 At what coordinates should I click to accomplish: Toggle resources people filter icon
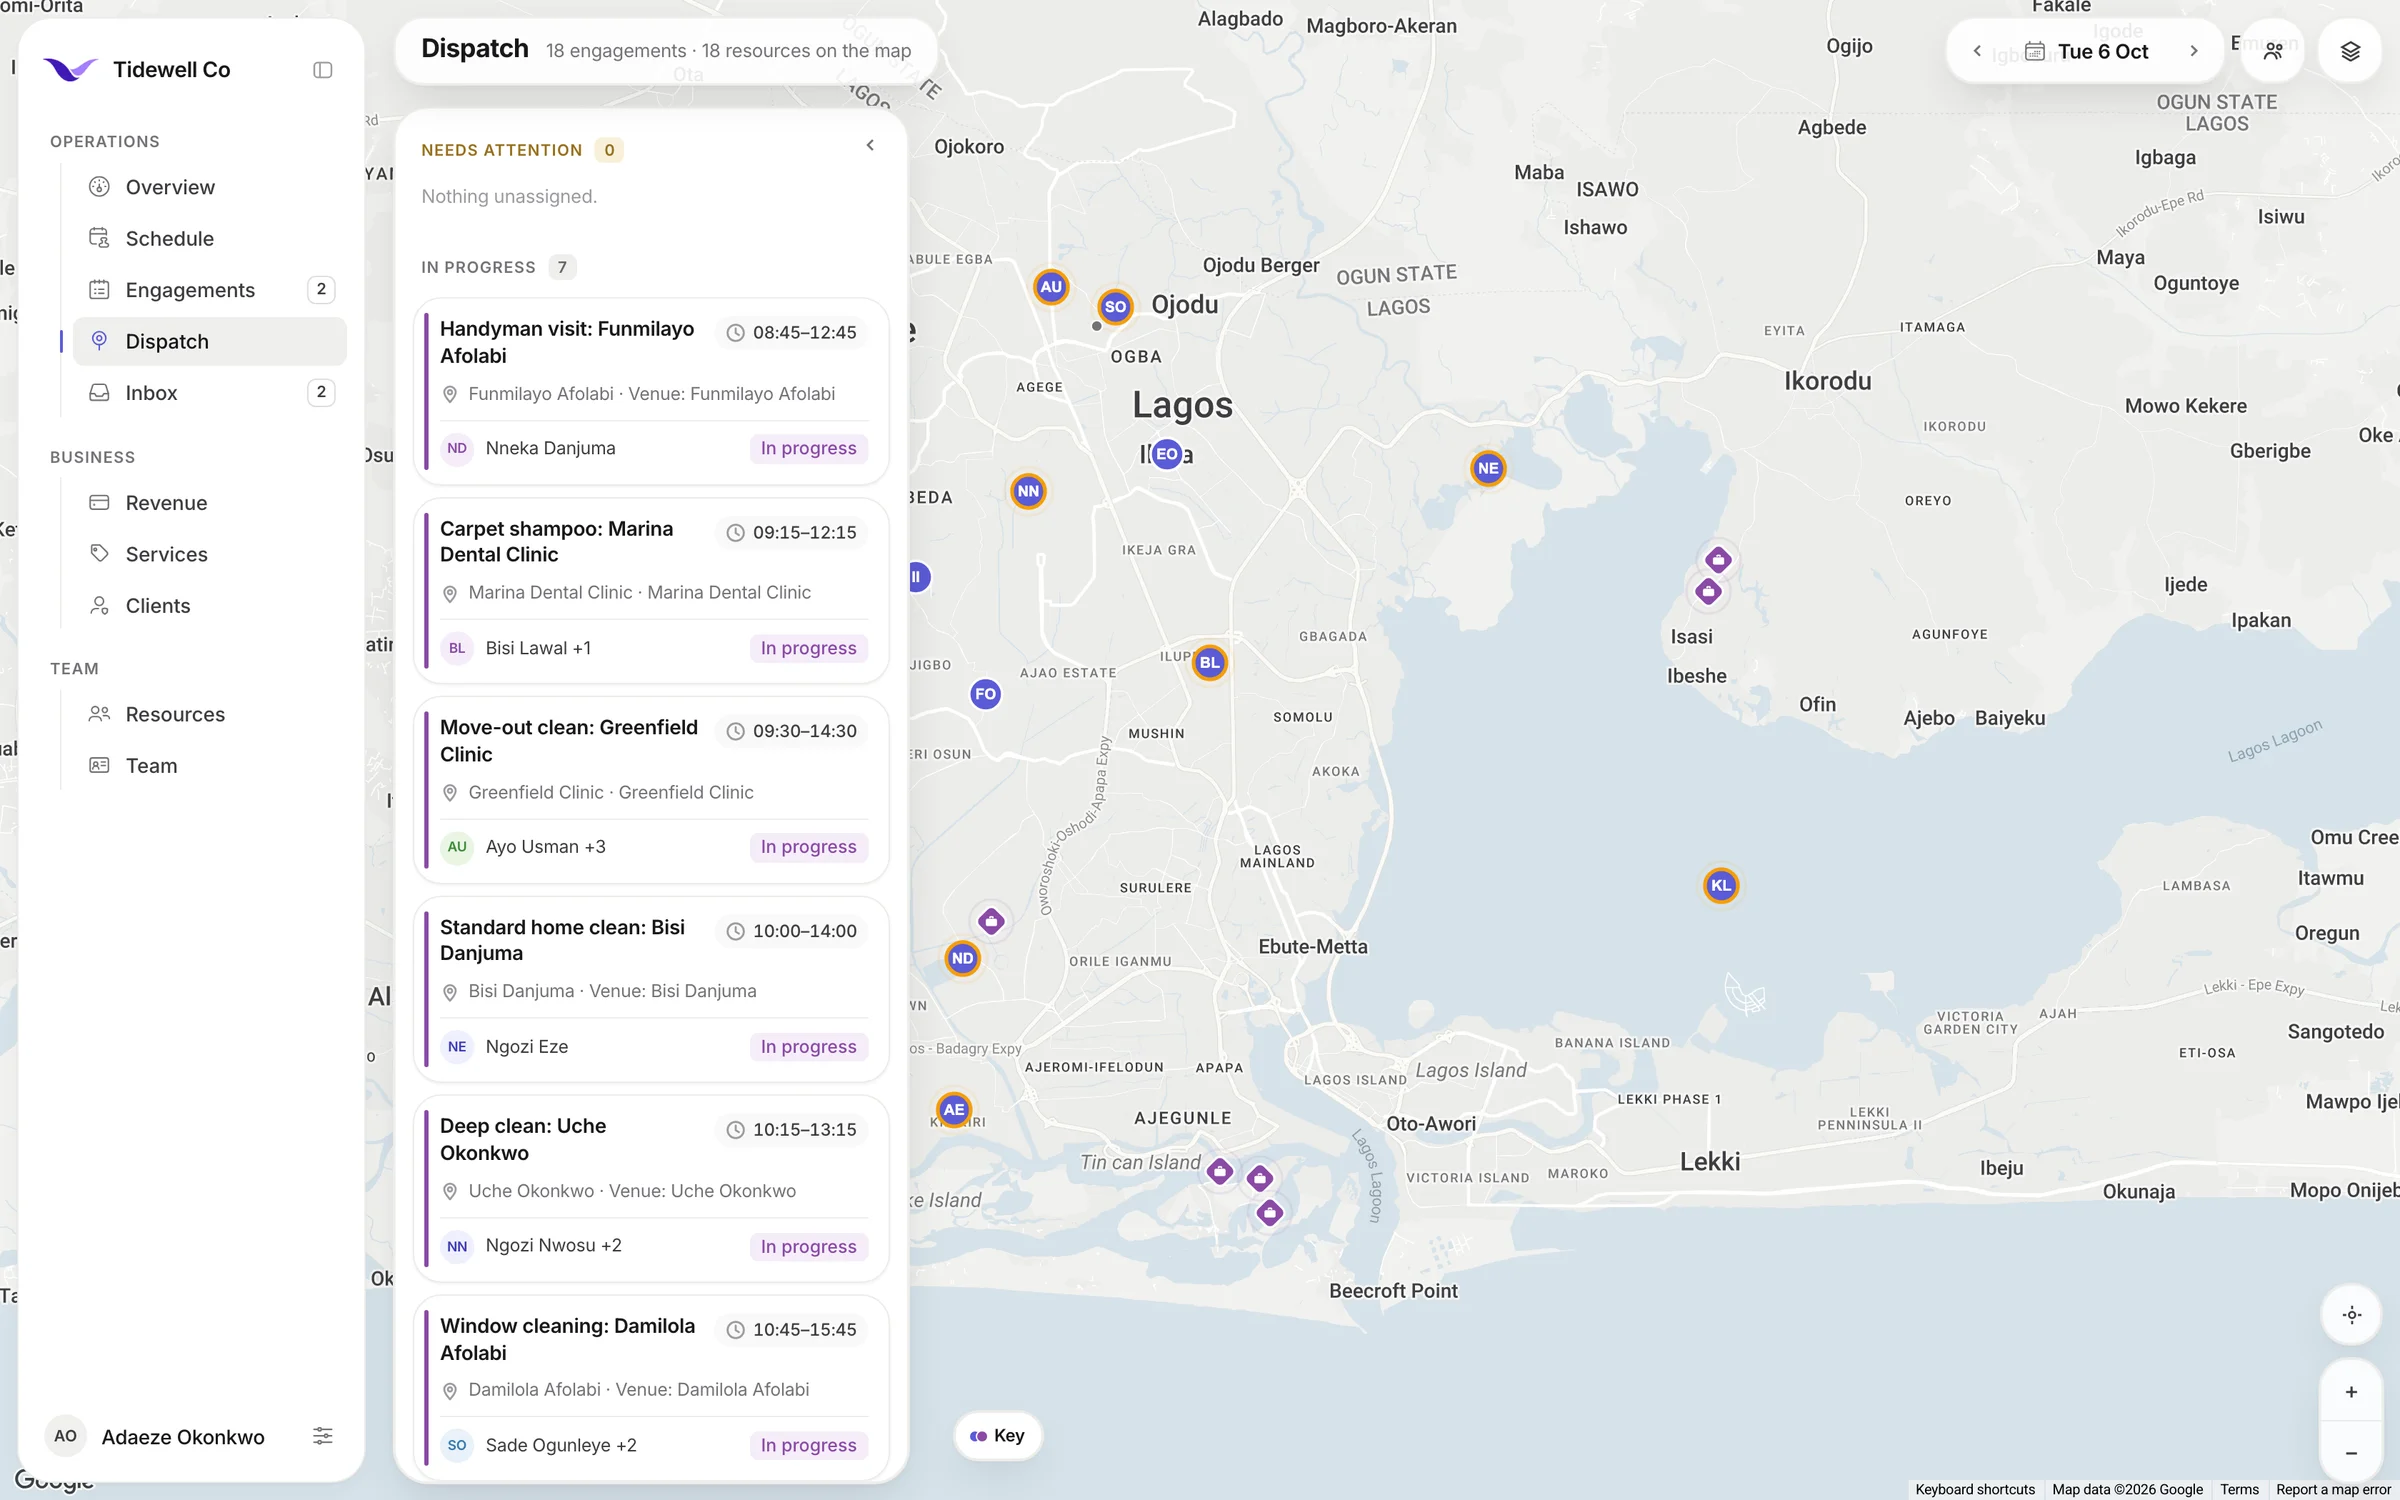tap(2273, 51)
